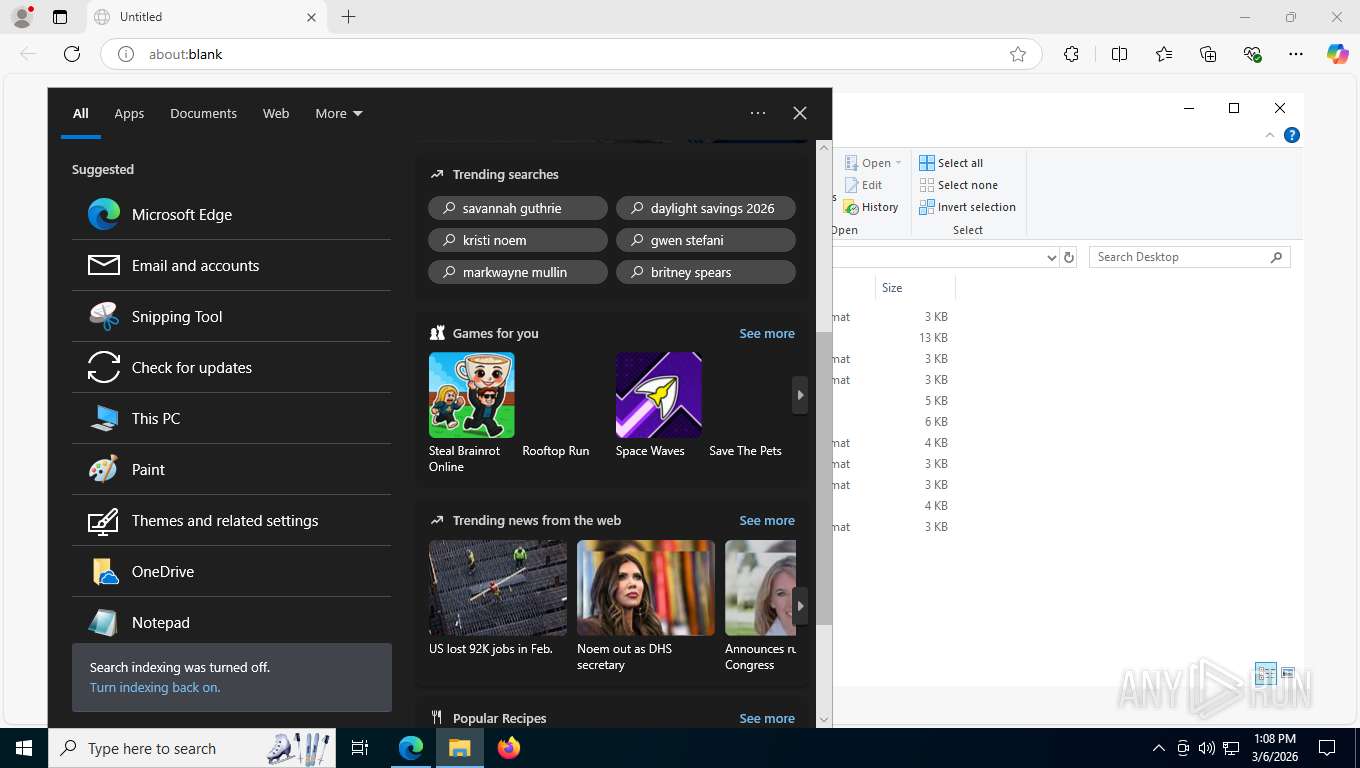Click Select none in File Explorer ribbon
Screen dimensions: 1360x768
point(958,185)
